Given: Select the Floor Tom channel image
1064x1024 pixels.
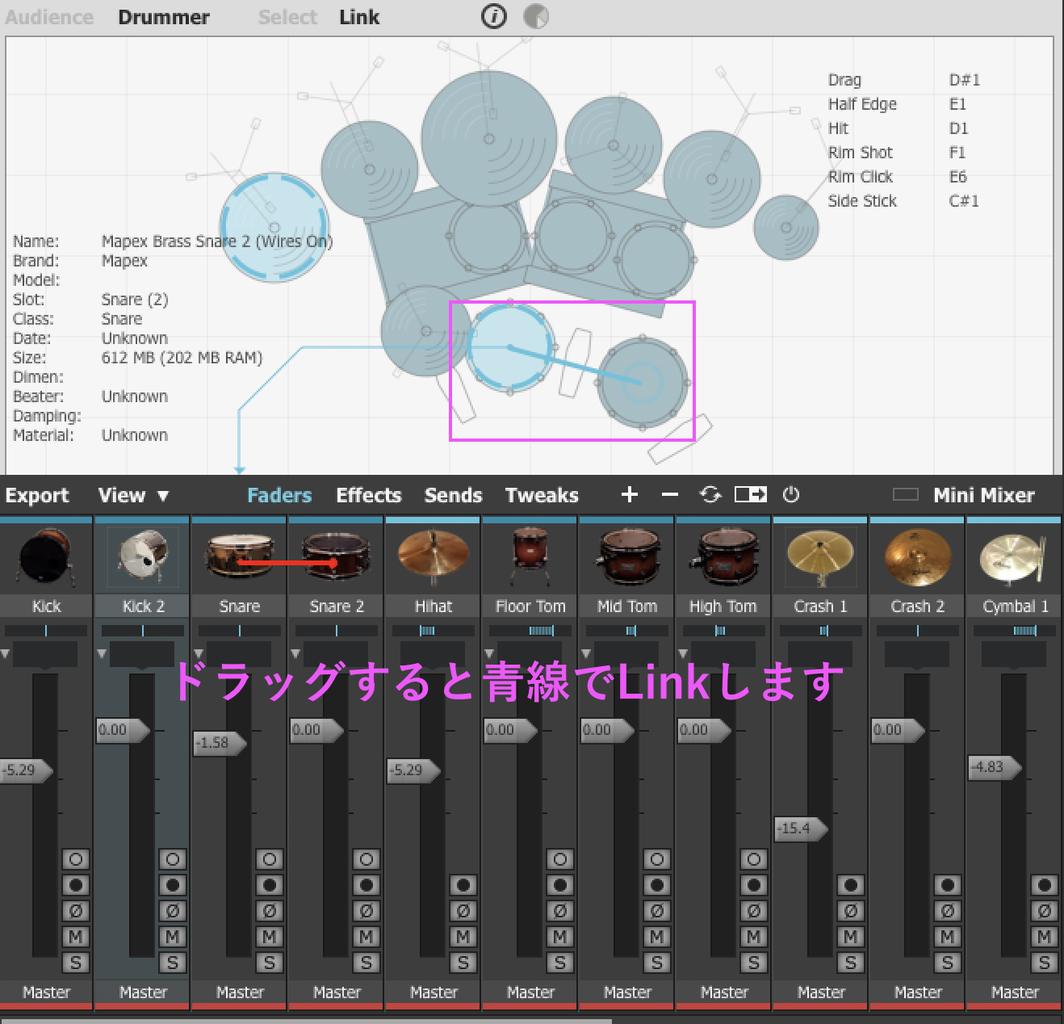Looking at the screenshot, I should pyautogui.click(x=531, y=558).
